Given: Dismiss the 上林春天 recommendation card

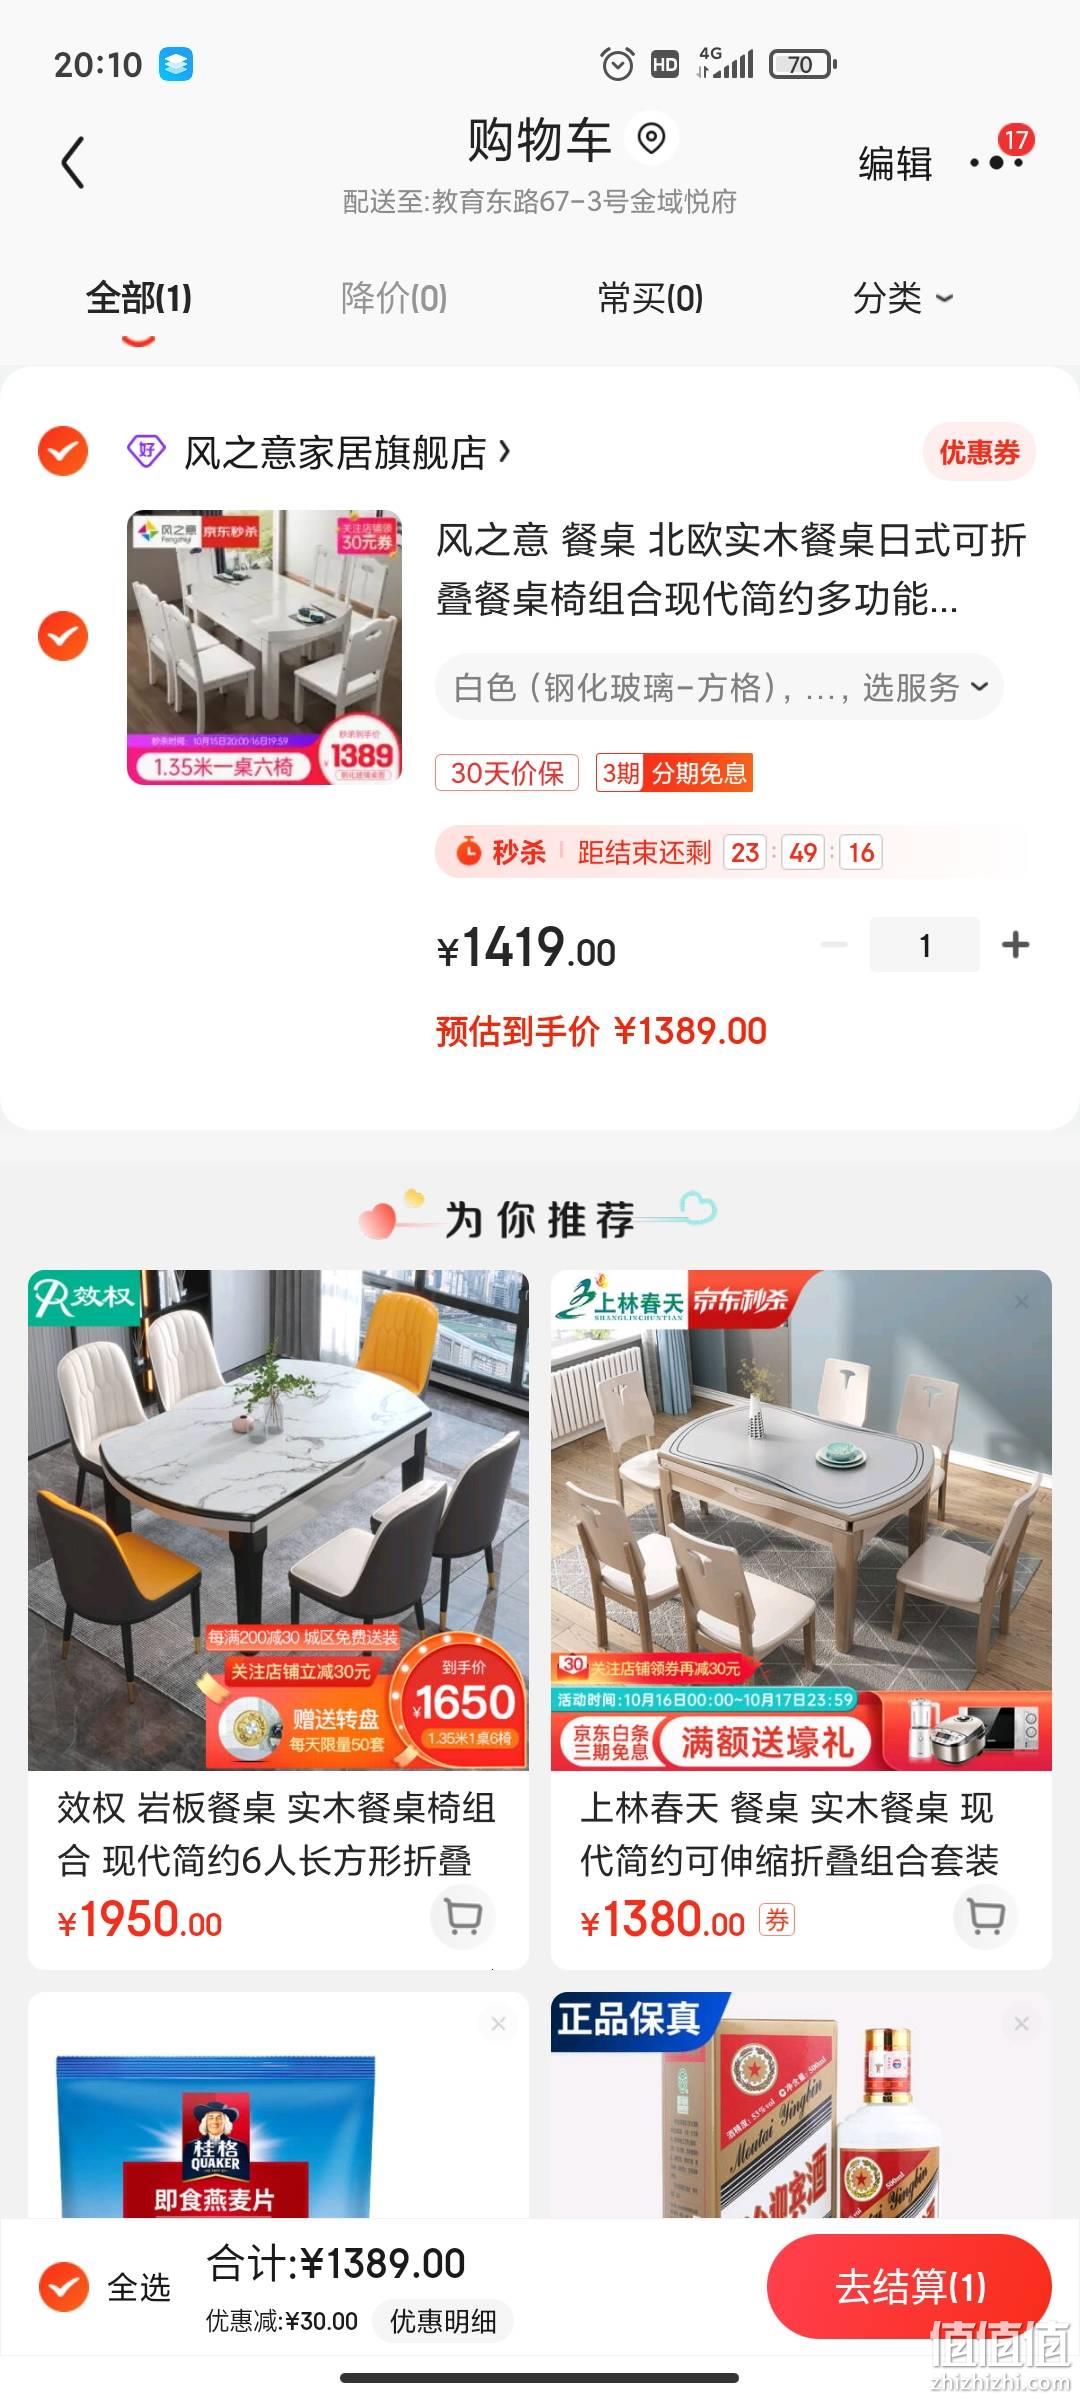Looking at the screenshot, I should click(1021, 1302).
